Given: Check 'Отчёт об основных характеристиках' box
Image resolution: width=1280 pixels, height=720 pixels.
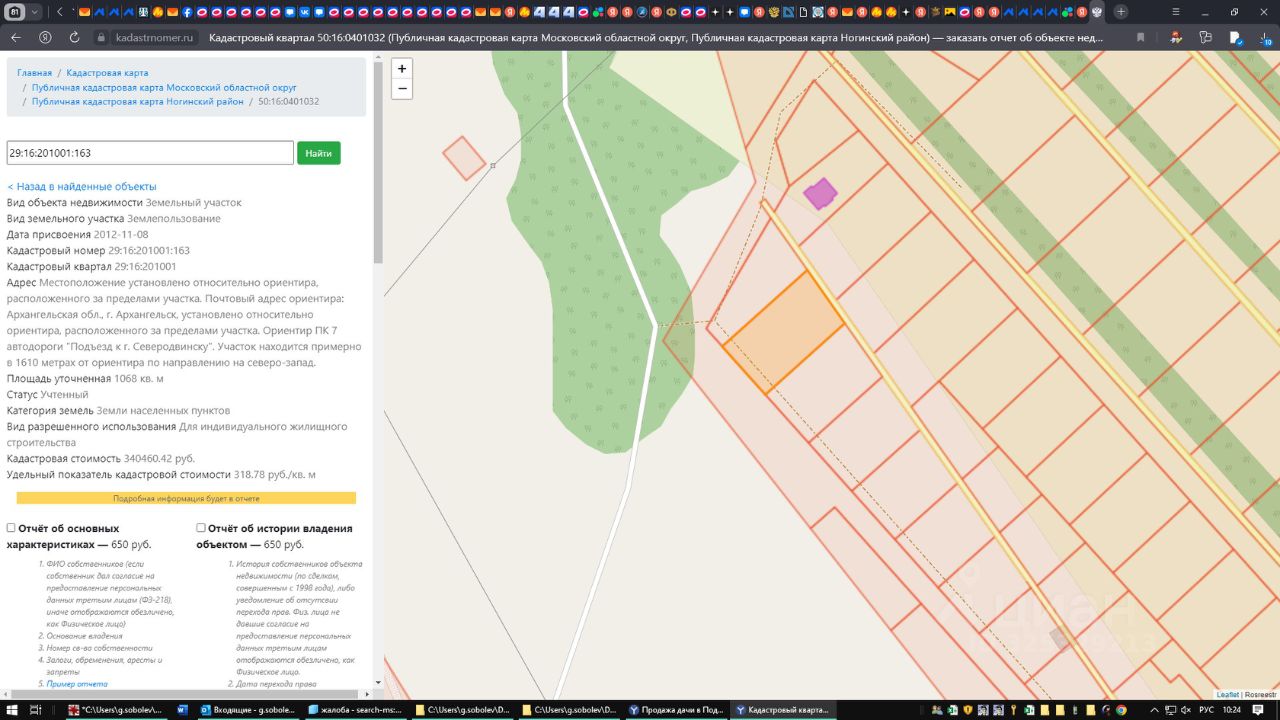Looking at the screenshot, I should tap(11, 528).
